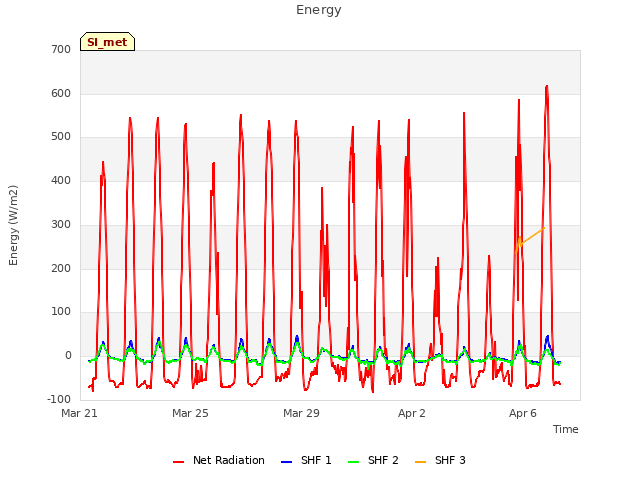Click the Apr 2 x-axis tick label

pyautogui.click(x=412, y=413)
